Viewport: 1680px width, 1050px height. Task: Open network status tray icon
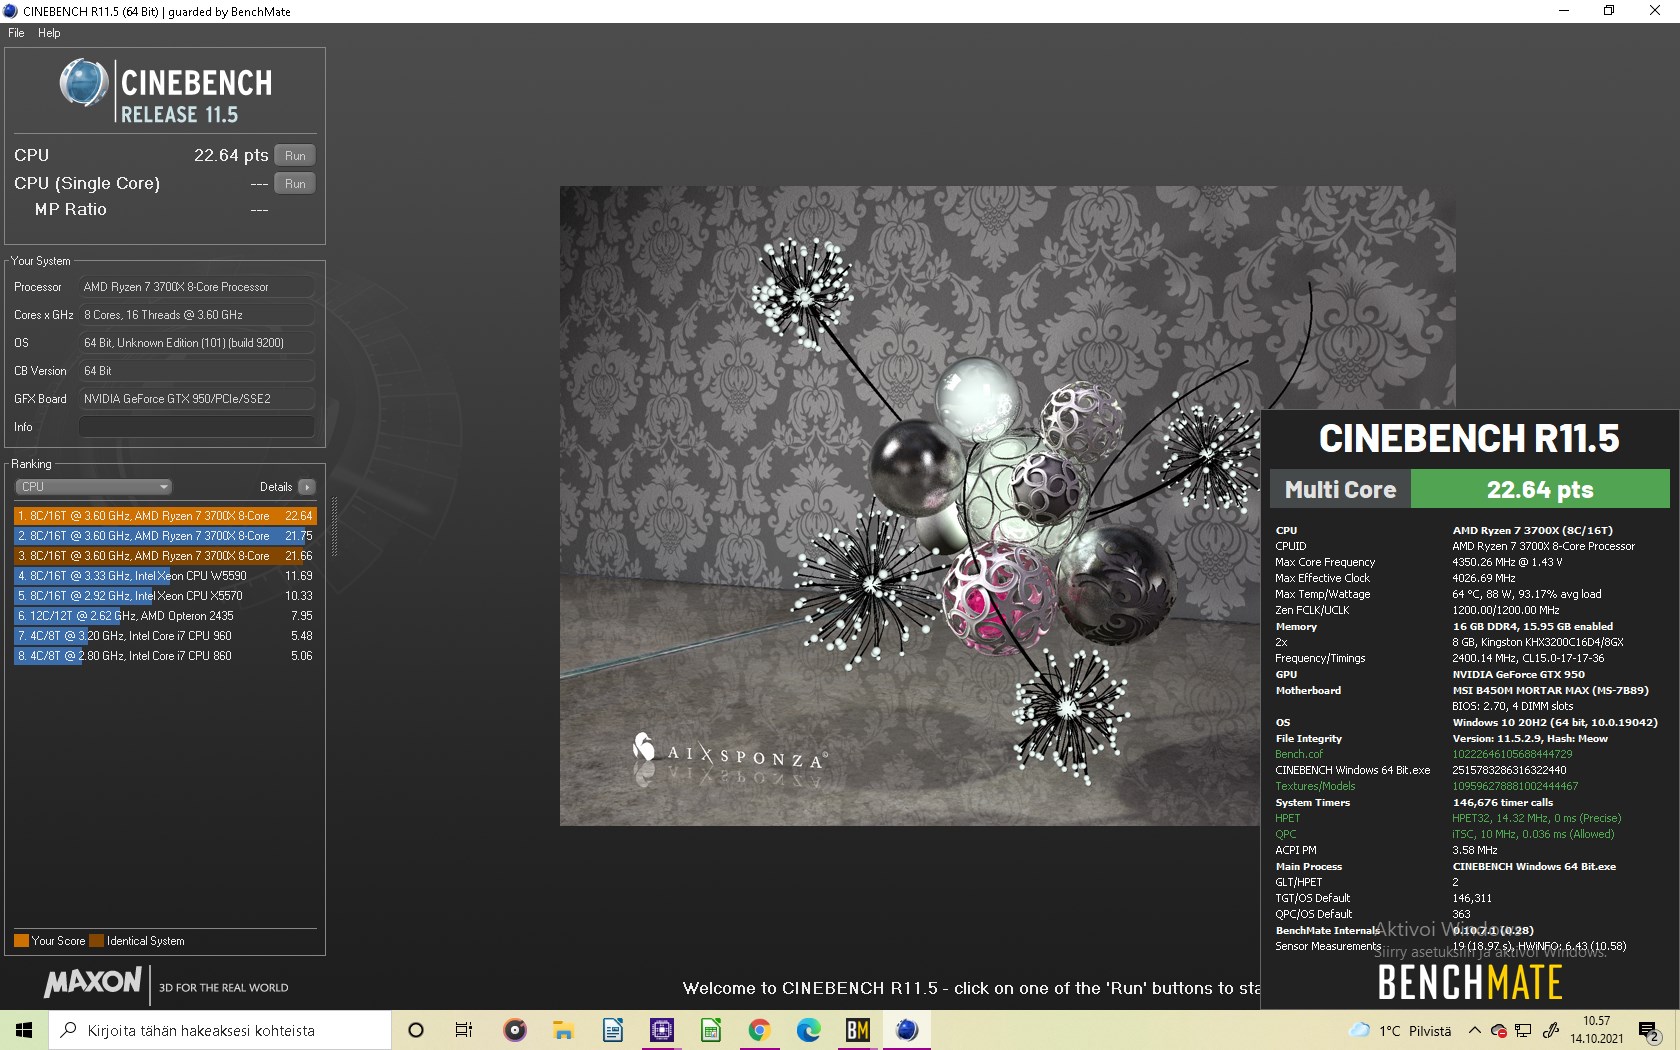click(x=1524, y=1031)
